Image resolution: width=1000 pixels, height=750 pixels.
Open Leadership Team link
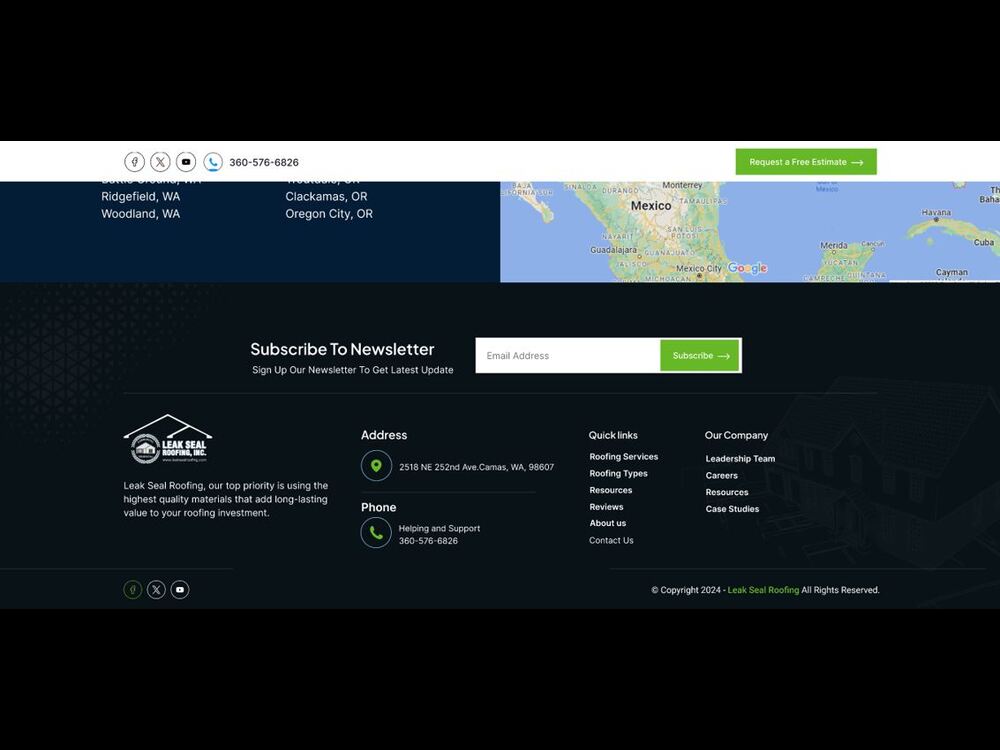coord(740,459)
